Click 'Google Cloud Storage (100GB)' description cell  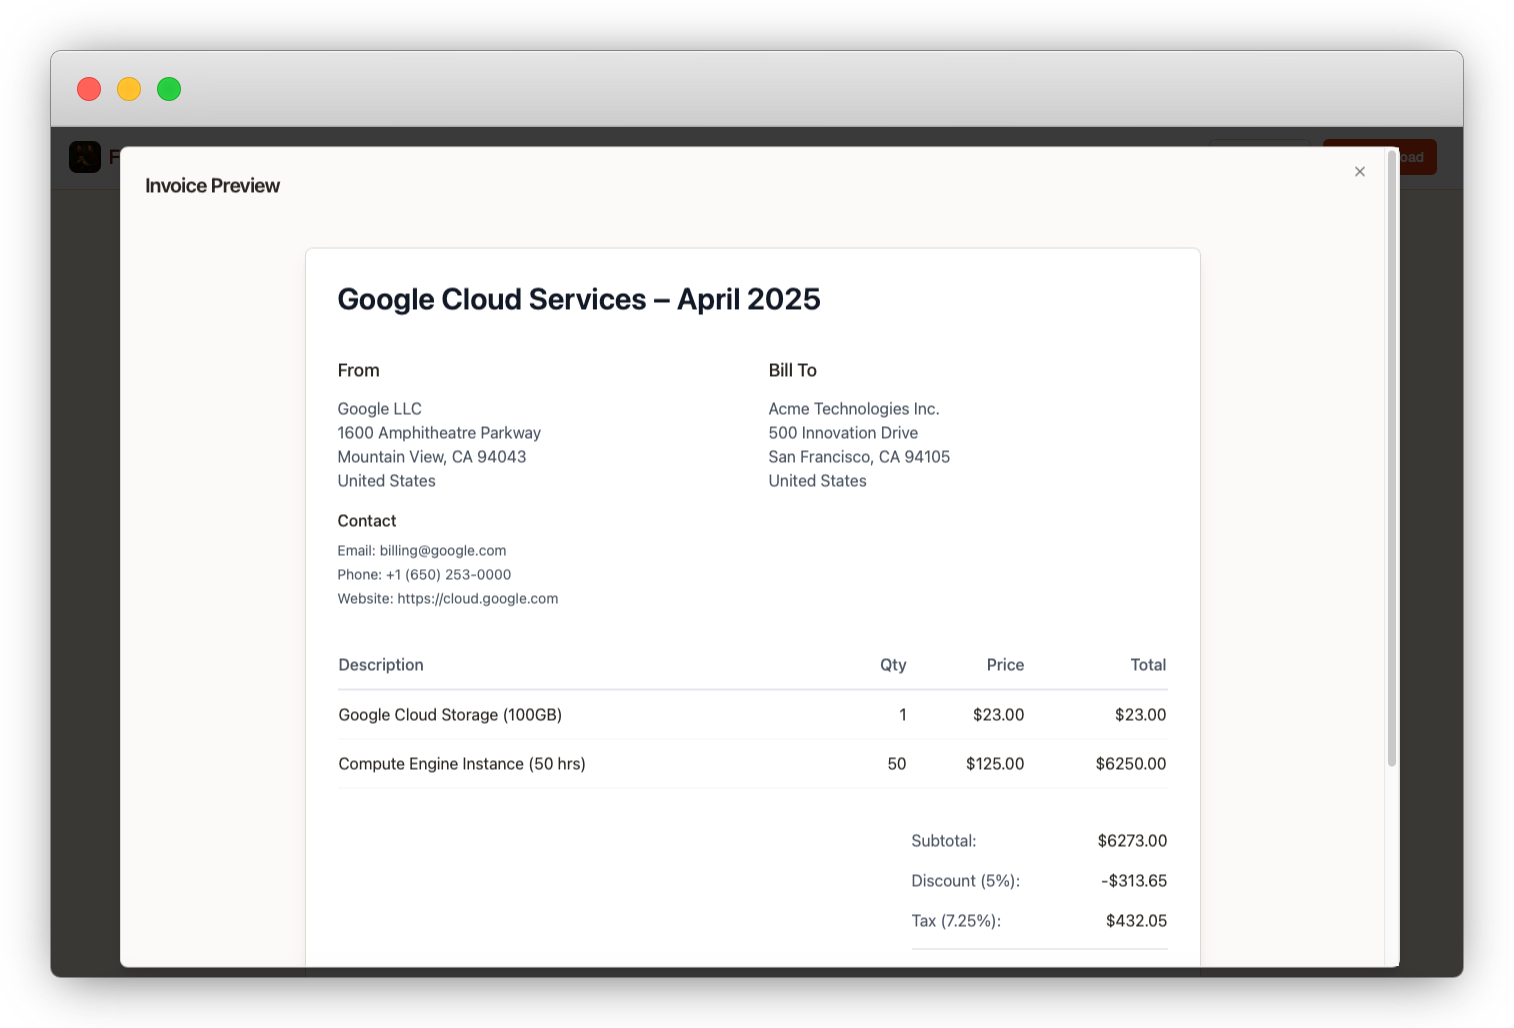[x=450, y=715]
